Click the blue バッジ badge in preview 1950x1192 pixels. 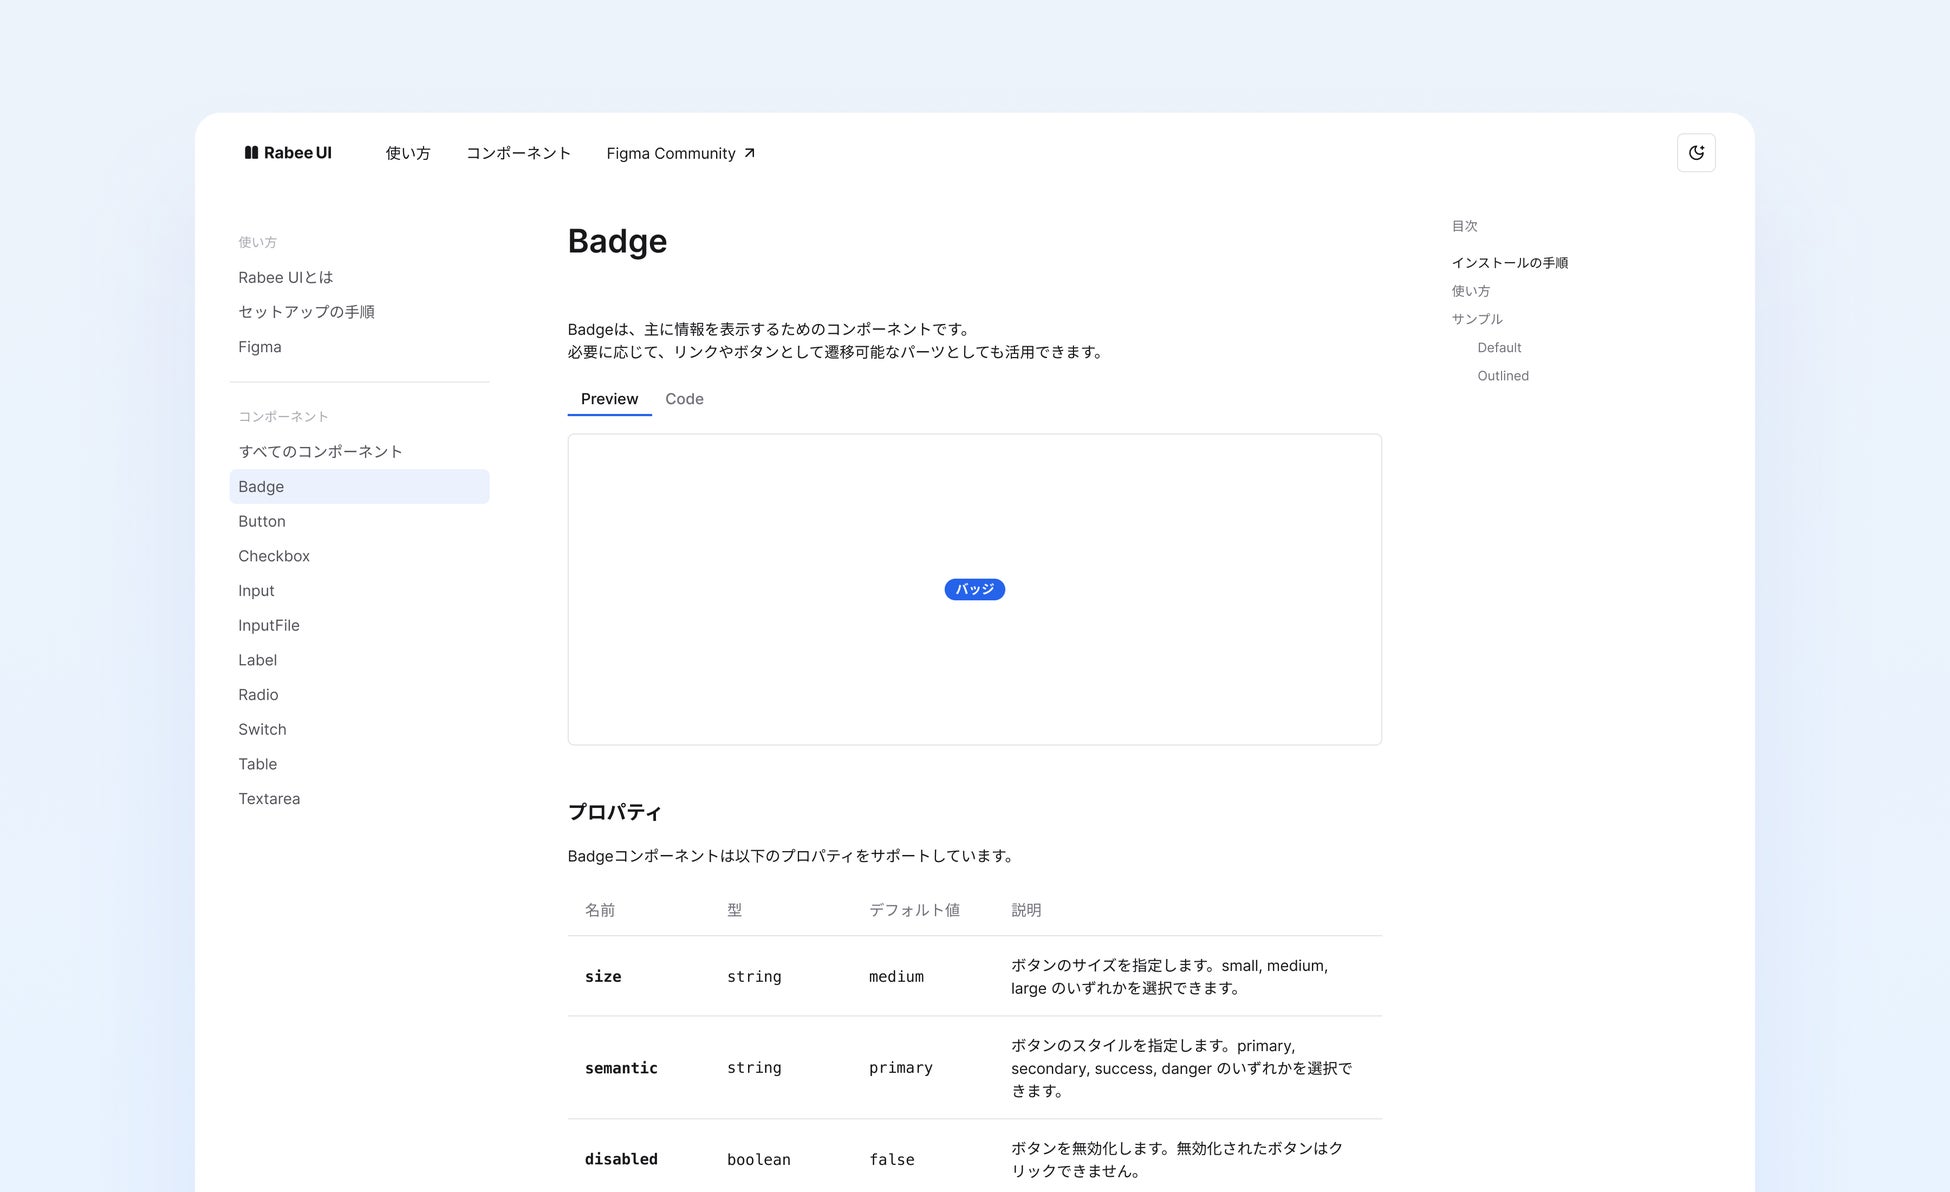point(974,590)
